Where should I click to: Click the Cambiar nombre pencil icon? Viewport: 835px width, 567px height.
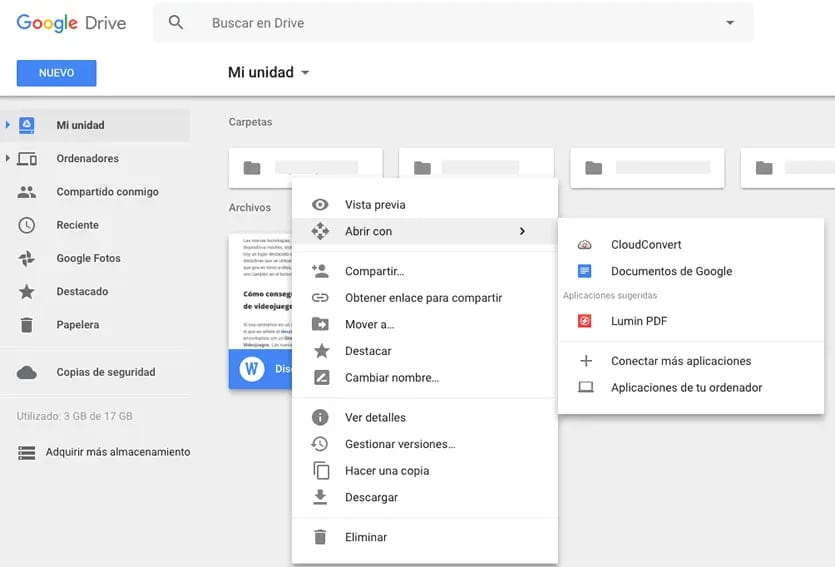coord(321,377)
